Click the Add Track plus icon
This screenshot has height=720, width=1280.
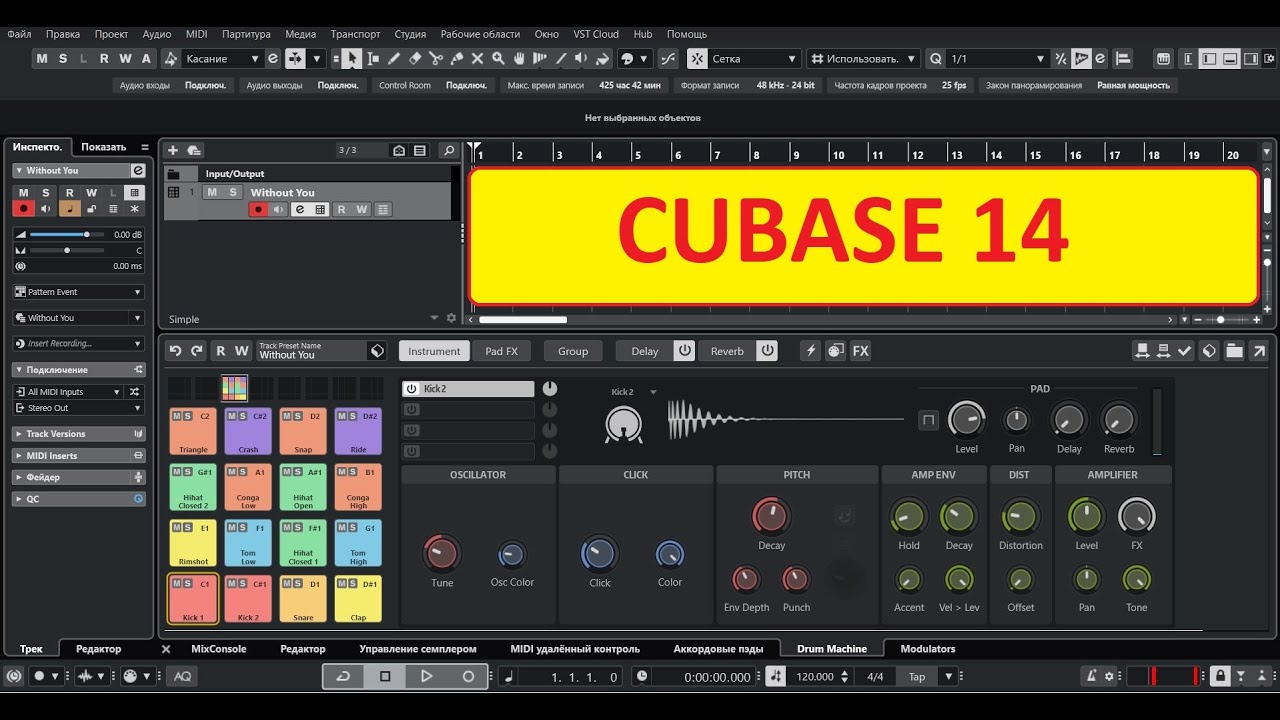173,150
